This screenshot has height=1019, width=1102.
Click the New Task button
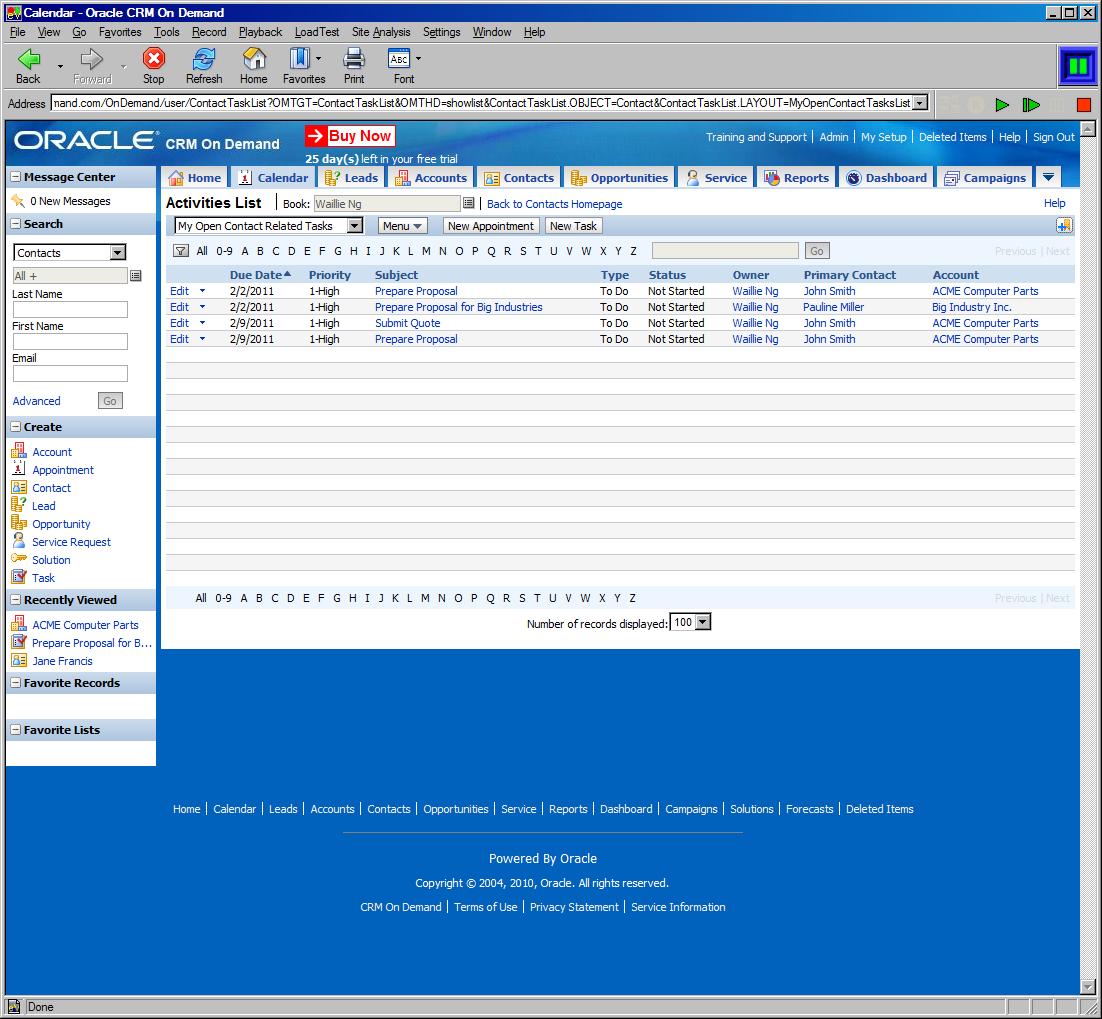click(x=573, y=226)
